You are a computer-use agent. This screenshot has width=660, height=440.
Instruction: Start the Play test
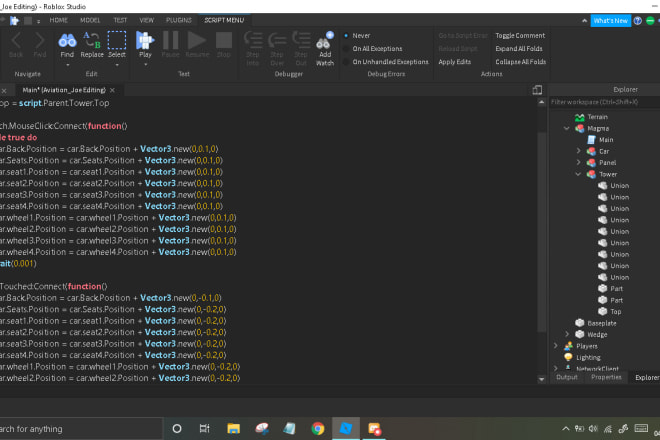145,45
